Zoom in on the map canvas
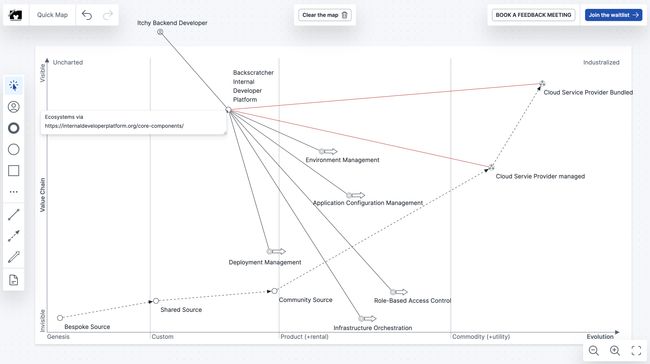650x364 pixels. [615, 351]
